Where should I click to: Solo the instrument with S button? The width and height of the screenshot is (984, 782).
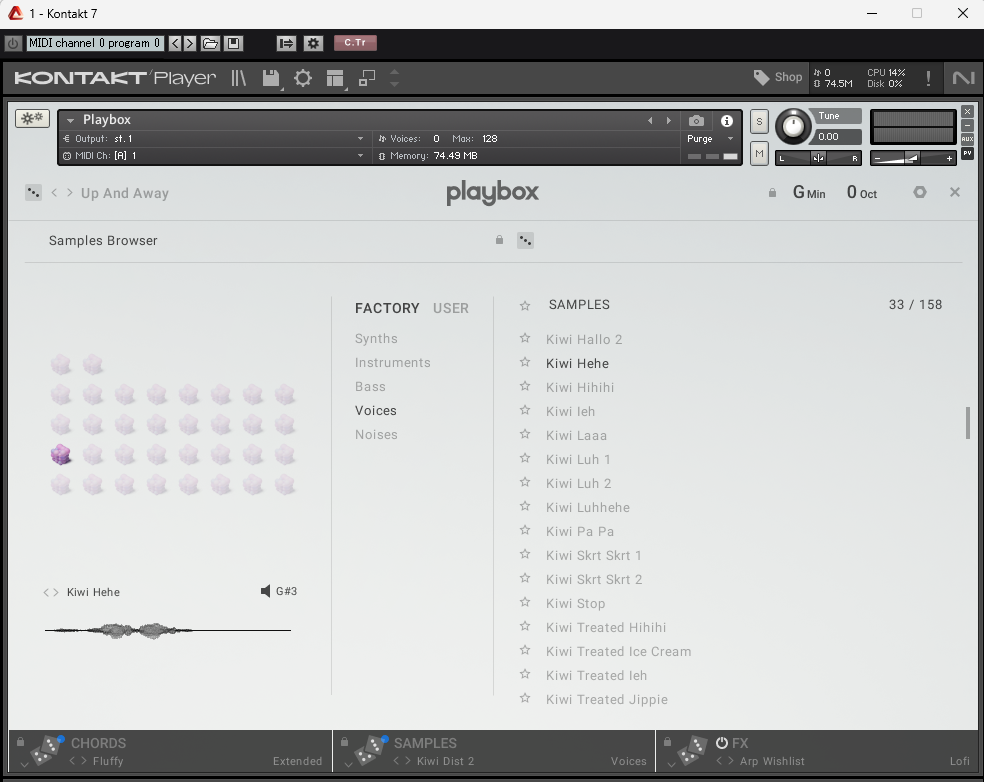(759, 122)
